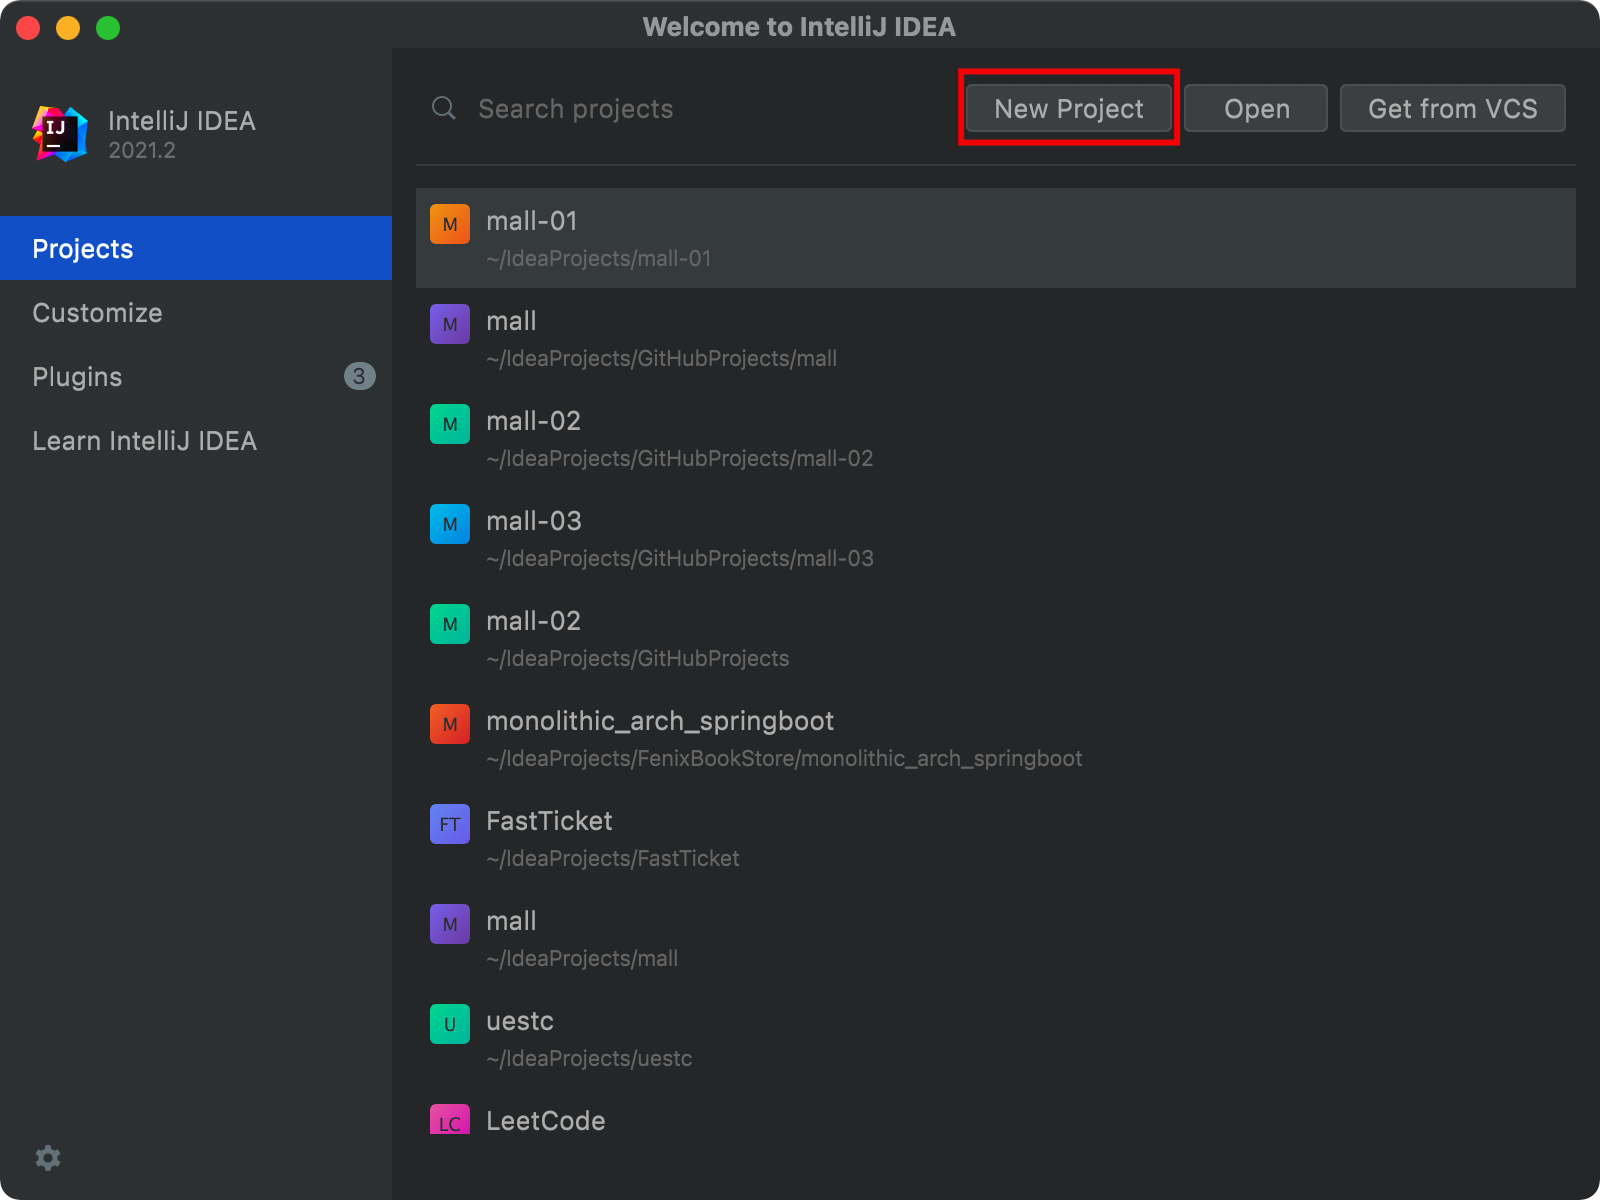
Task: Click Get from VCS button
Action: click(x=1452, y=108)
